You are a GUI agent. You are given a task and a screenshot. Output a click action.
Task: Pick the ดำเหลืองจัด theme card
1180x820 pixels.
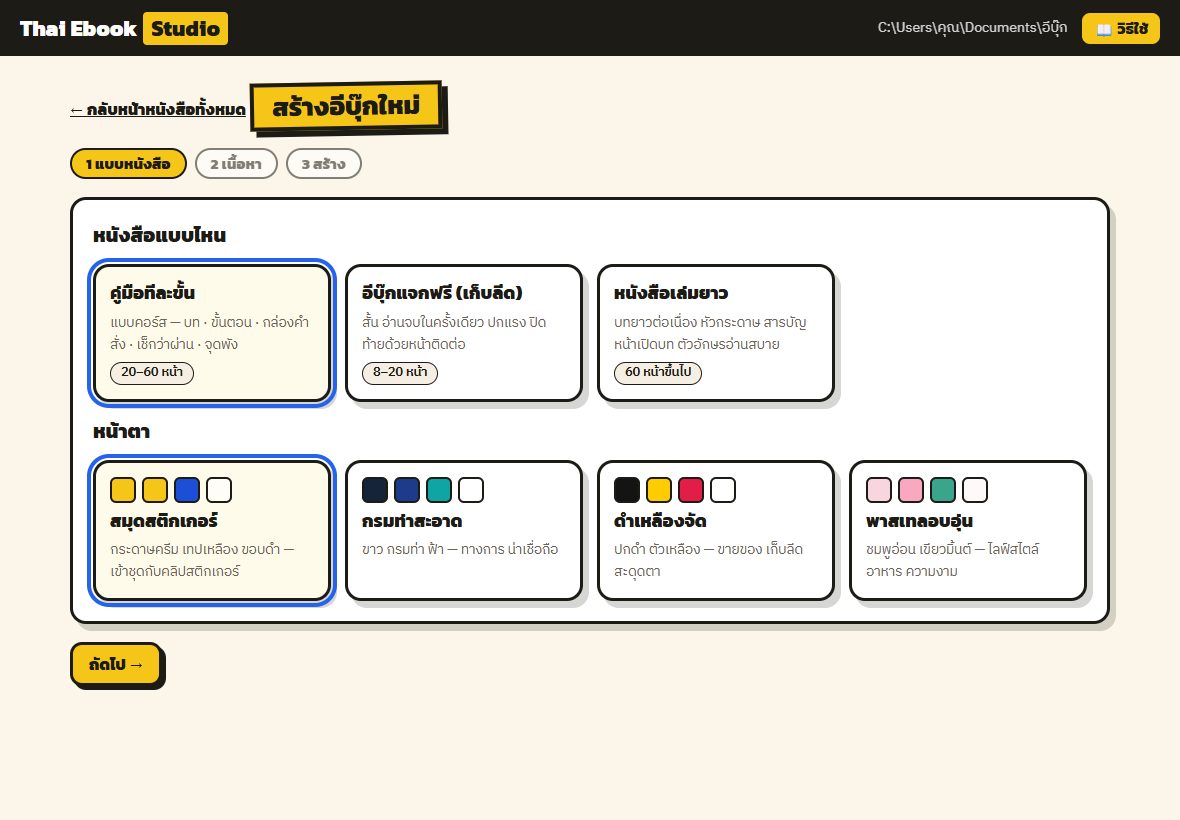[x=716, y=530]
